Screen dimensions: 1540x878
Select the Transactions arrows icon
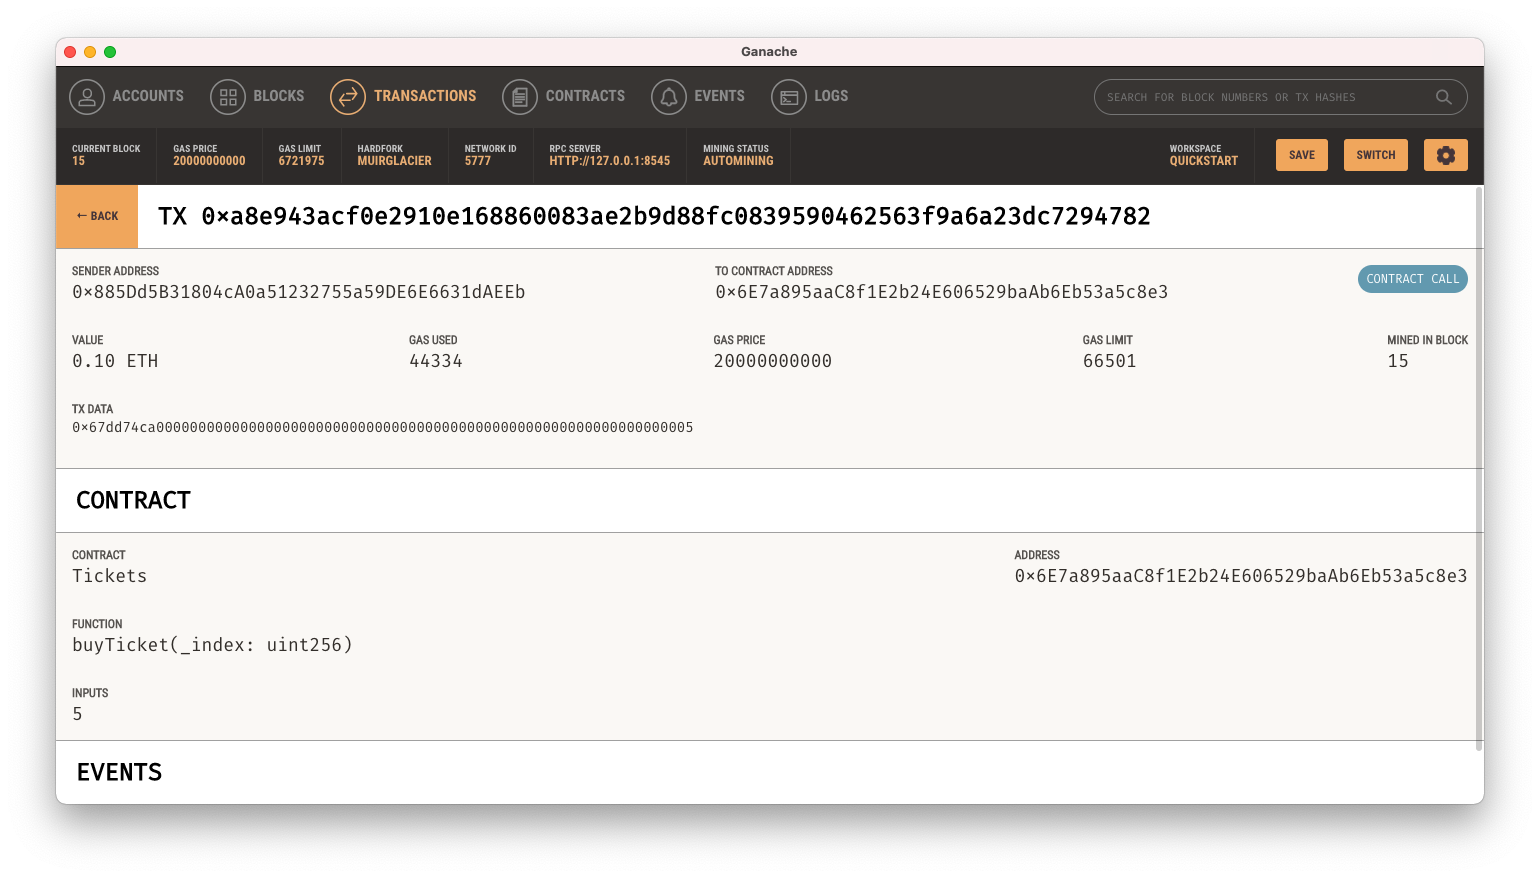click(348, 97)
